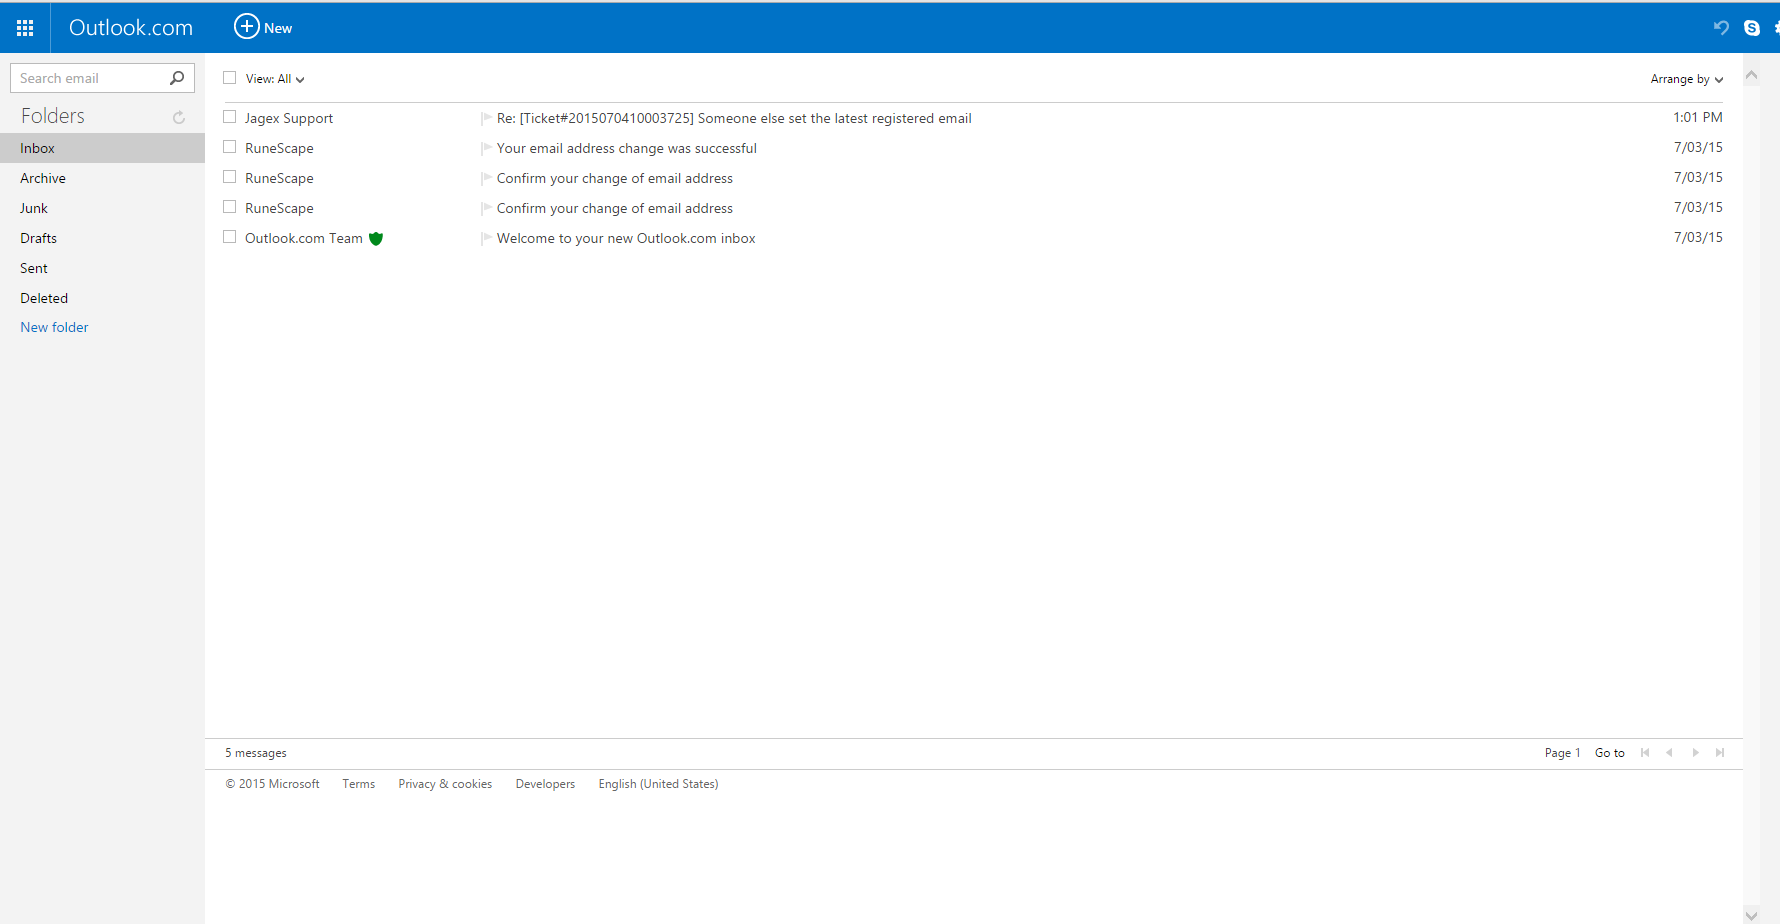Click the plus icon to compose new email

pos(246,27)
